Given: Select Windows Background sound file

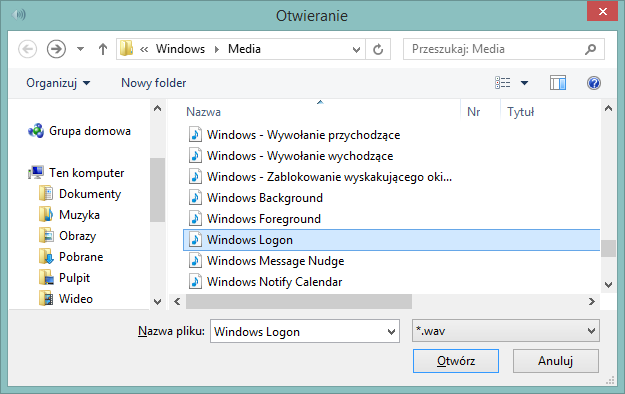Looking at the screenshot, I should pos(265,198).
